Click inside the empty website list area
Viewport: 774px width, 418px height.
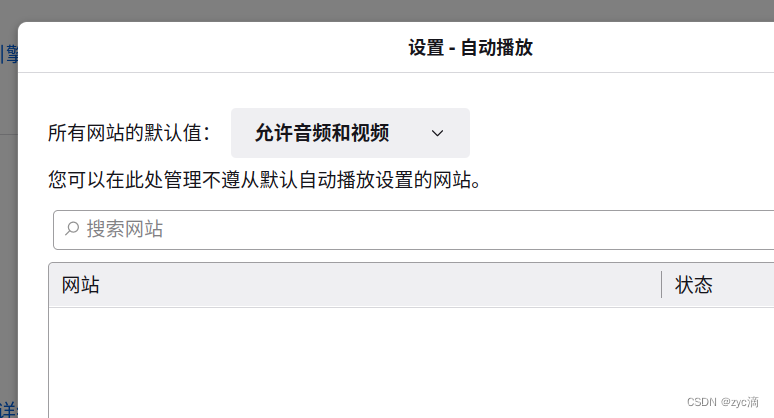[411, 363]
